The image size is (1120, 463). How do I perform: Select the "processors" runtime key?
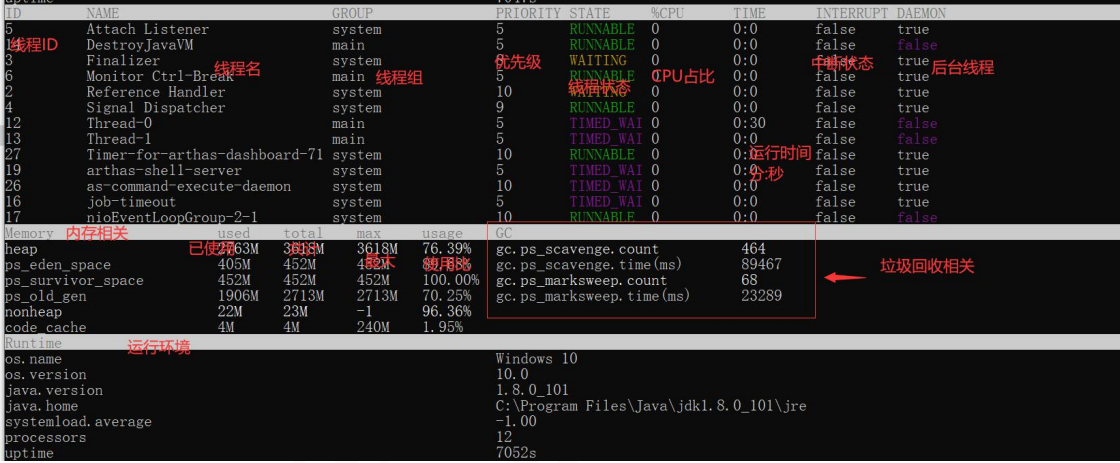pos(46,438)
